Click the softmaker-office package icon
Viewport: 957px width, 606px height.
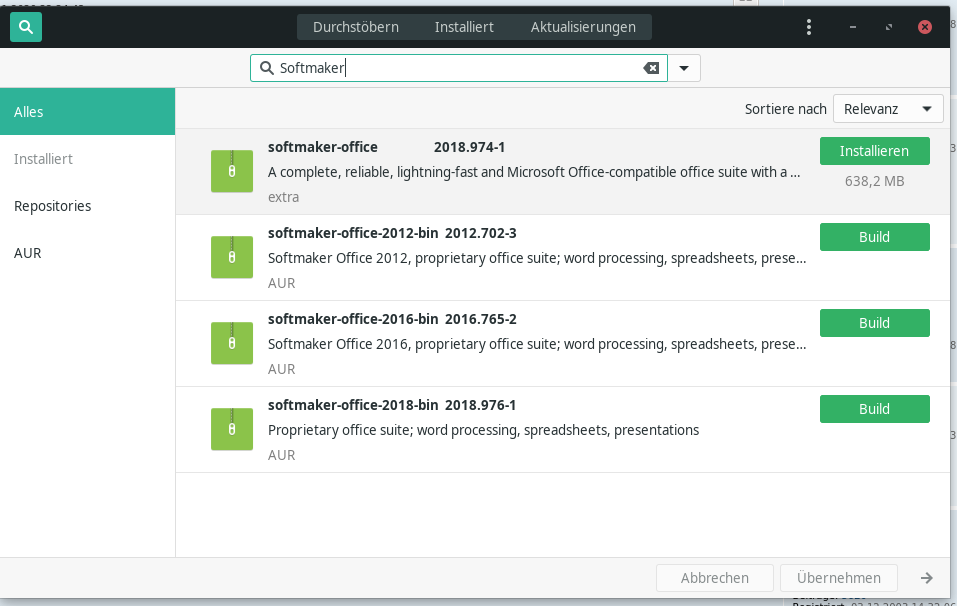[232, 171]
